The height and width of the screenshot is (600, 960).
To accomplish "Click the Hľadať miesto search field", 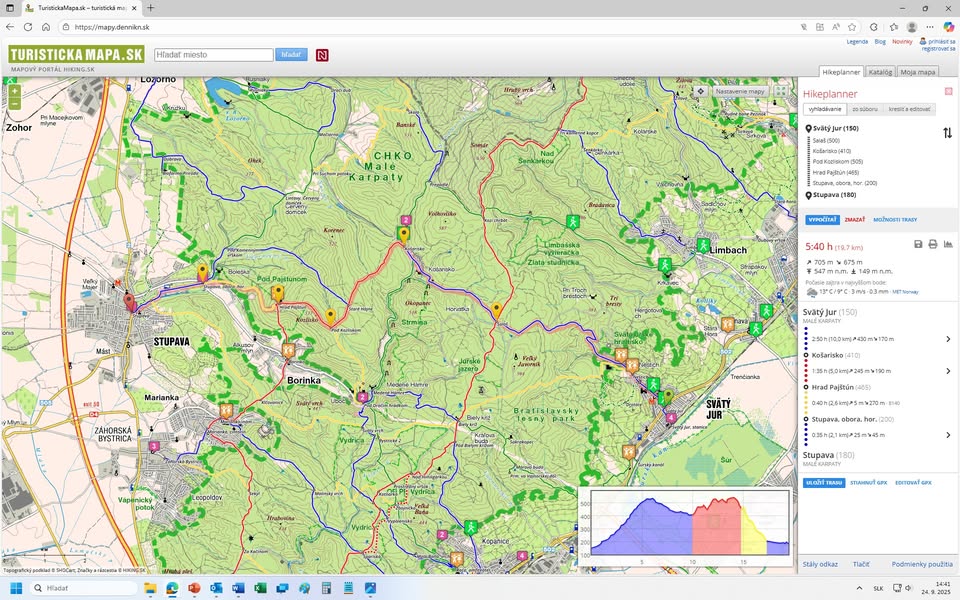I will (x=214, y=54).
